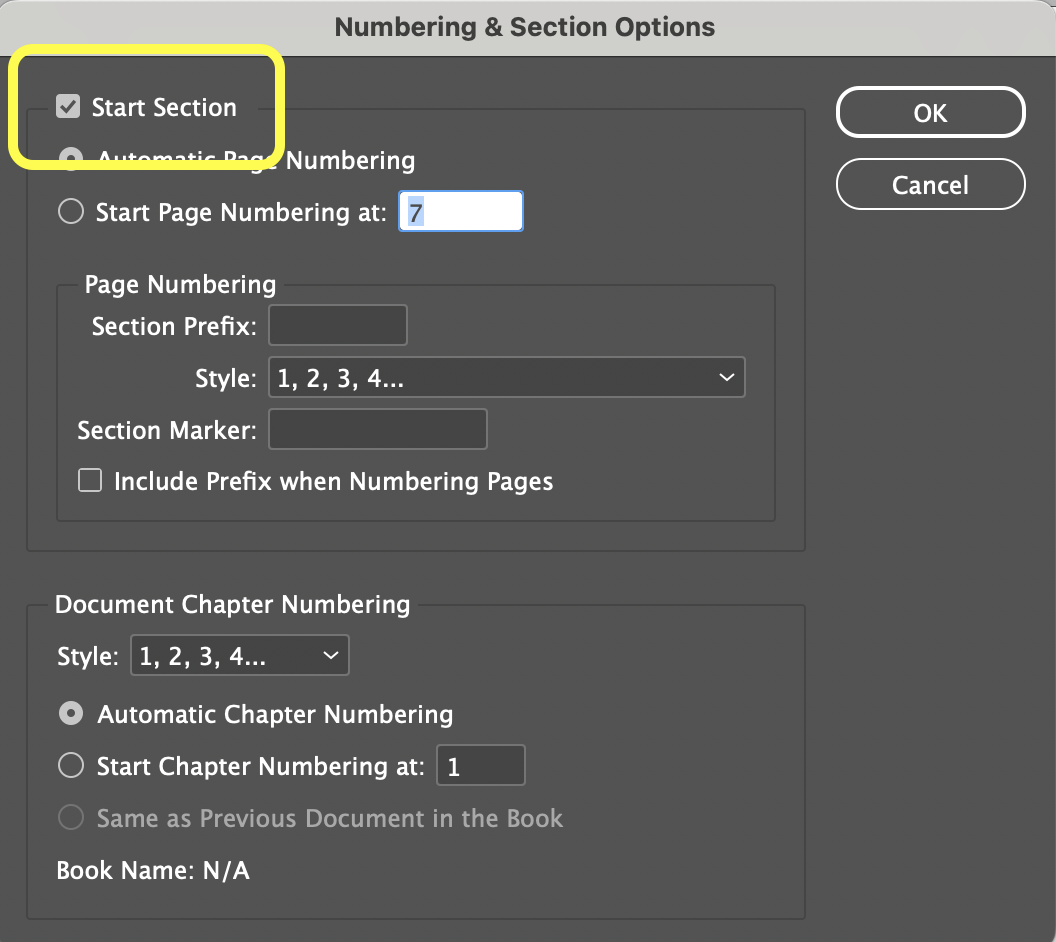Select the Automatic Chapter Numbering radio button
Image resolution: width=1056 pixels, height=942 pixels.
click(71, 714)
